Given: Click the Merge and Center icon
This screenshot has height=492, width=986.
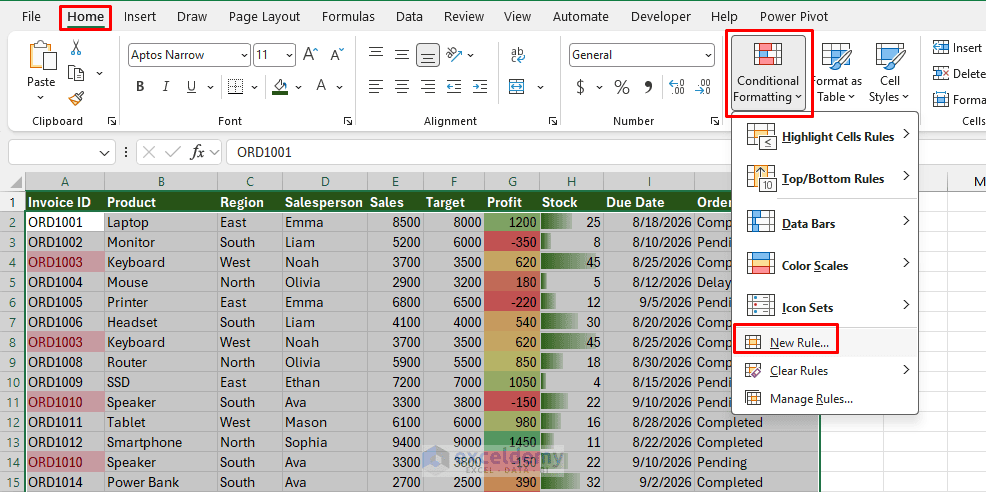Looking at the screenshot, I should click(x=517, y=86).
